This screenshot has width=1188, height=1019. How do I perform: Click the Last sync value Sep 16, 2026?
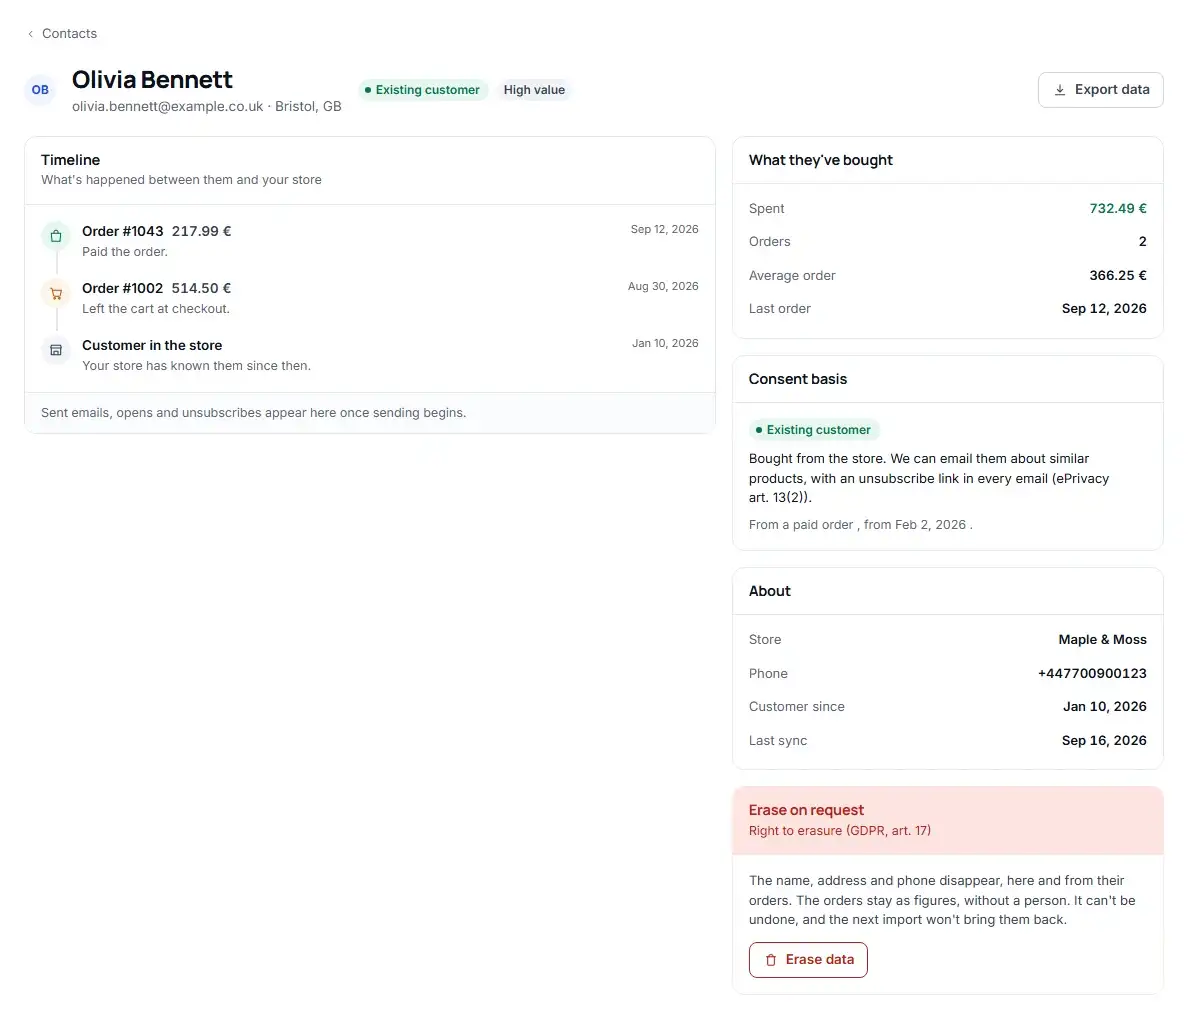tap(1104, 741)
